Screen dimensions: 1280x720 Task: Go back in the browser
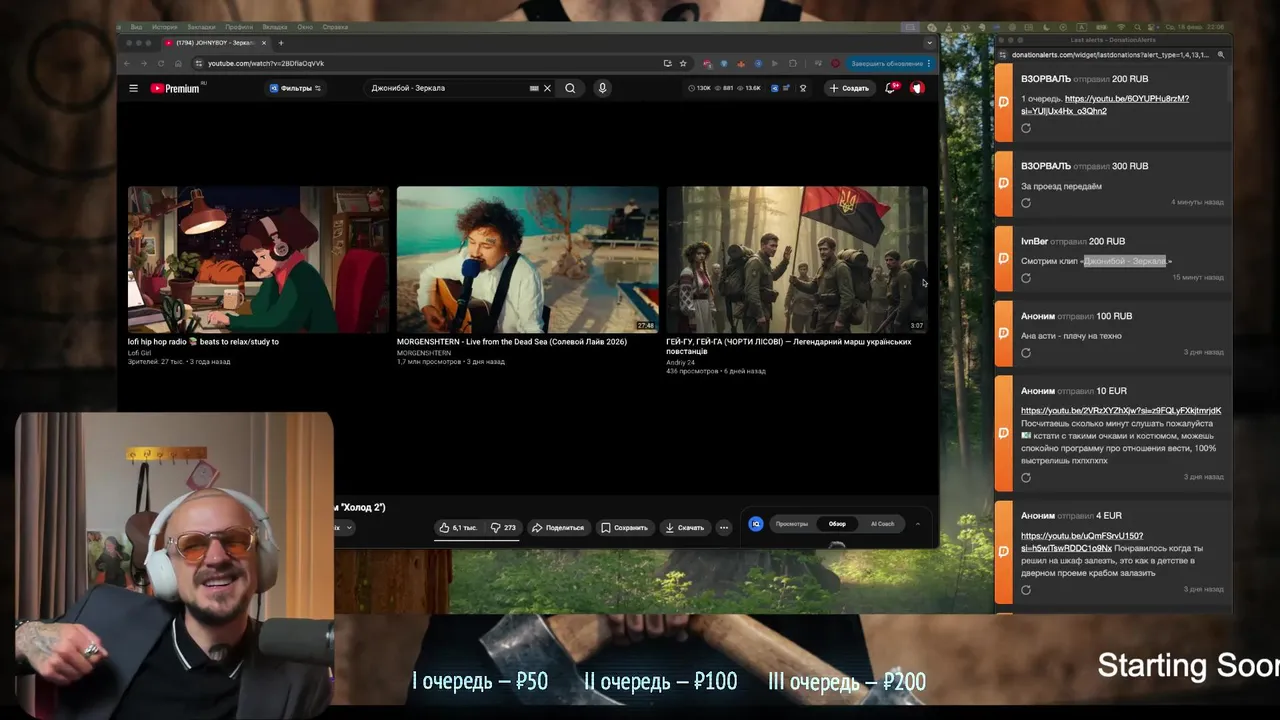point(127,63)
